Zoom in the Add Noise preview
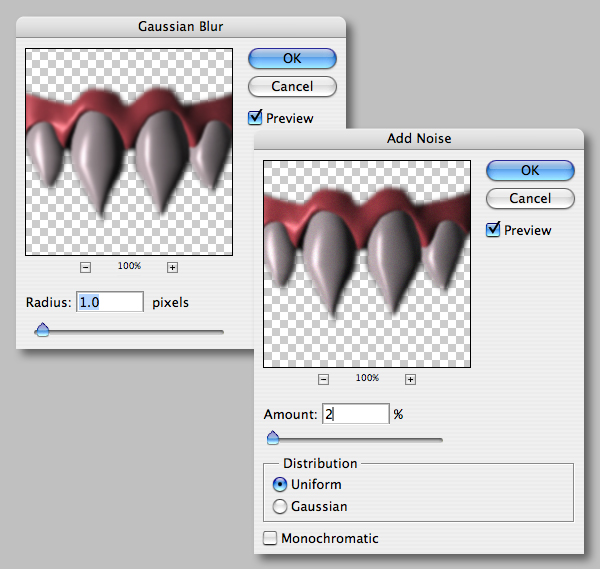The width and height of the screenshot is (600, 569). [411, 379]
